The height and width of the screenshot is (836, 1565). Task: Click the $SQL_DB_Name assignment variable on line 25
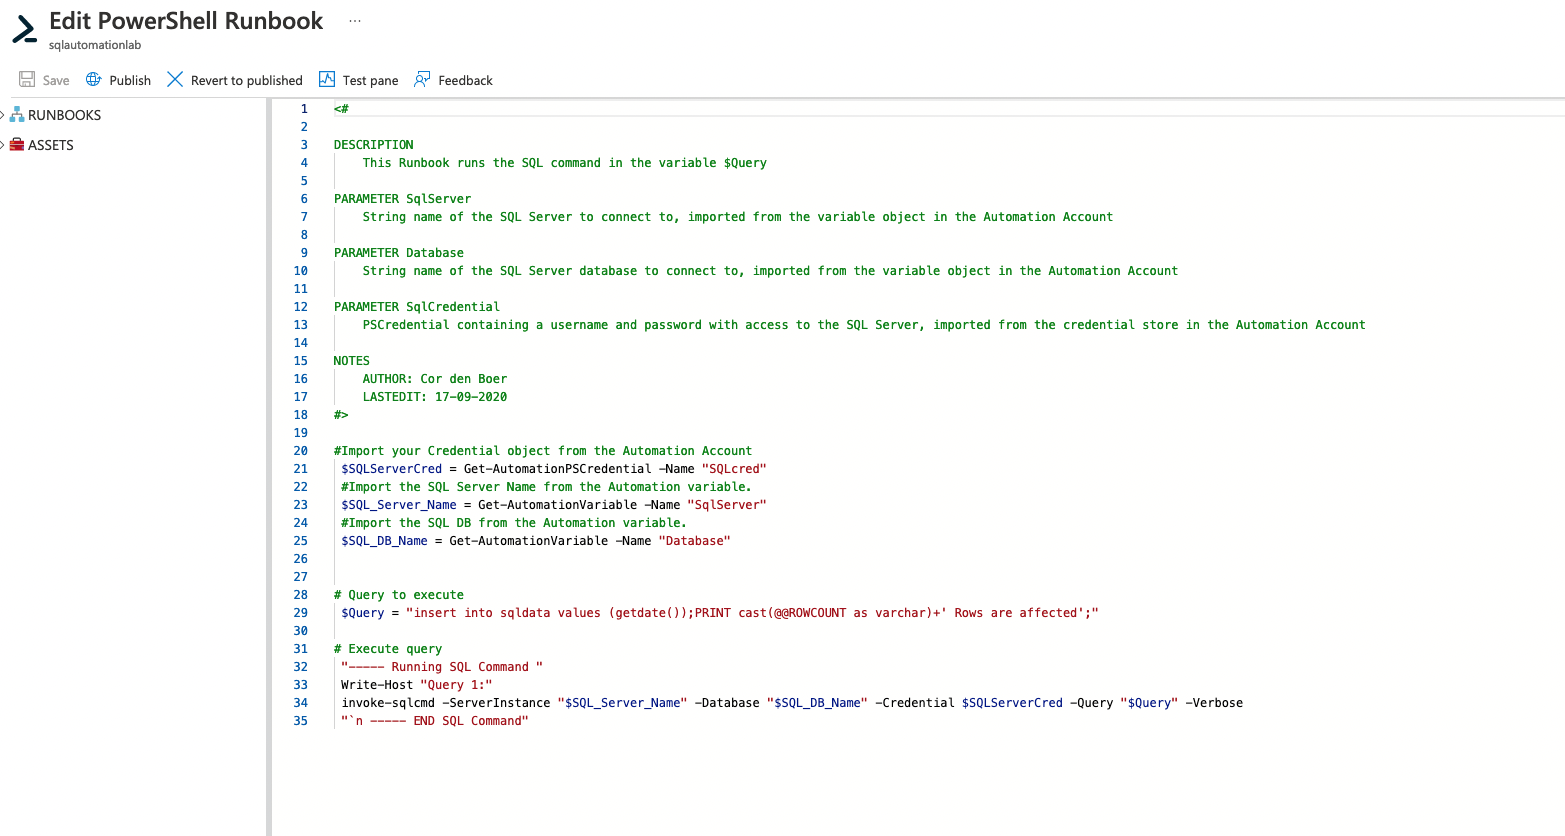point(384,541)
